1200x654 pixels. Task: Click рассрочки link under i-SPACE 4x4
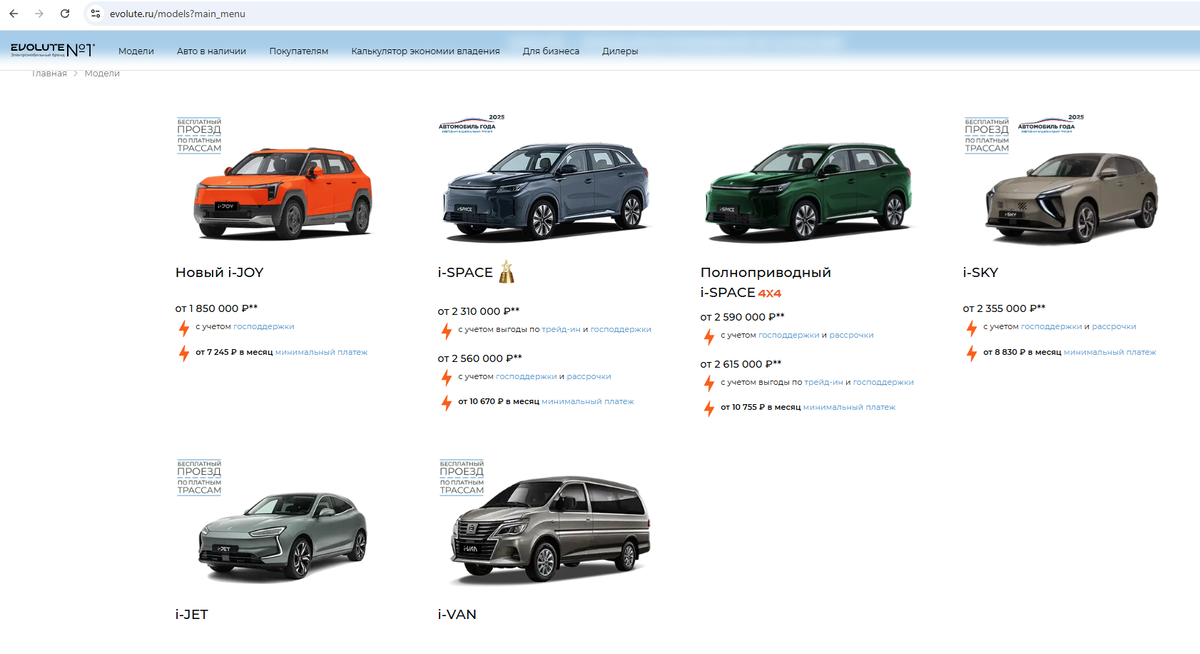click(851, 335)
